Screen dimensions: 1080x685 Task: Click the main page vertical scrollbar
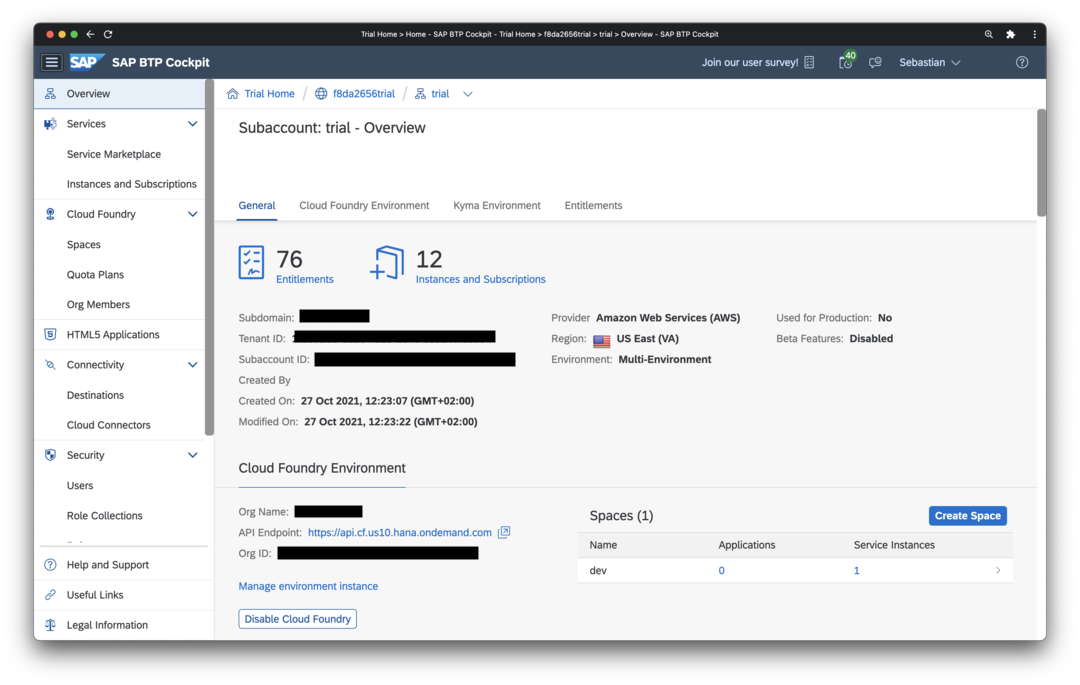tap(1041, 165)
